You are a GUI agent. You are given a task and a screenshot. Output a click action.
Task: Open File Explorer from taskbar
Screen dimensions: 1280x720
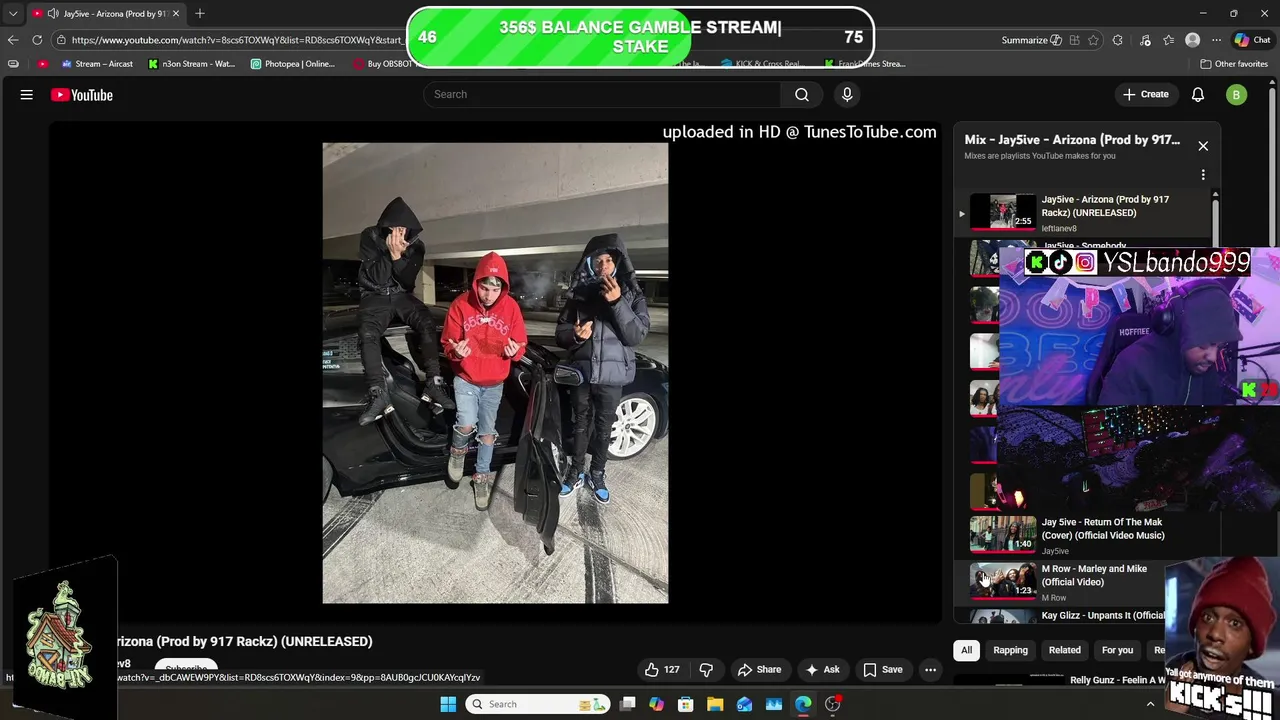715,704
